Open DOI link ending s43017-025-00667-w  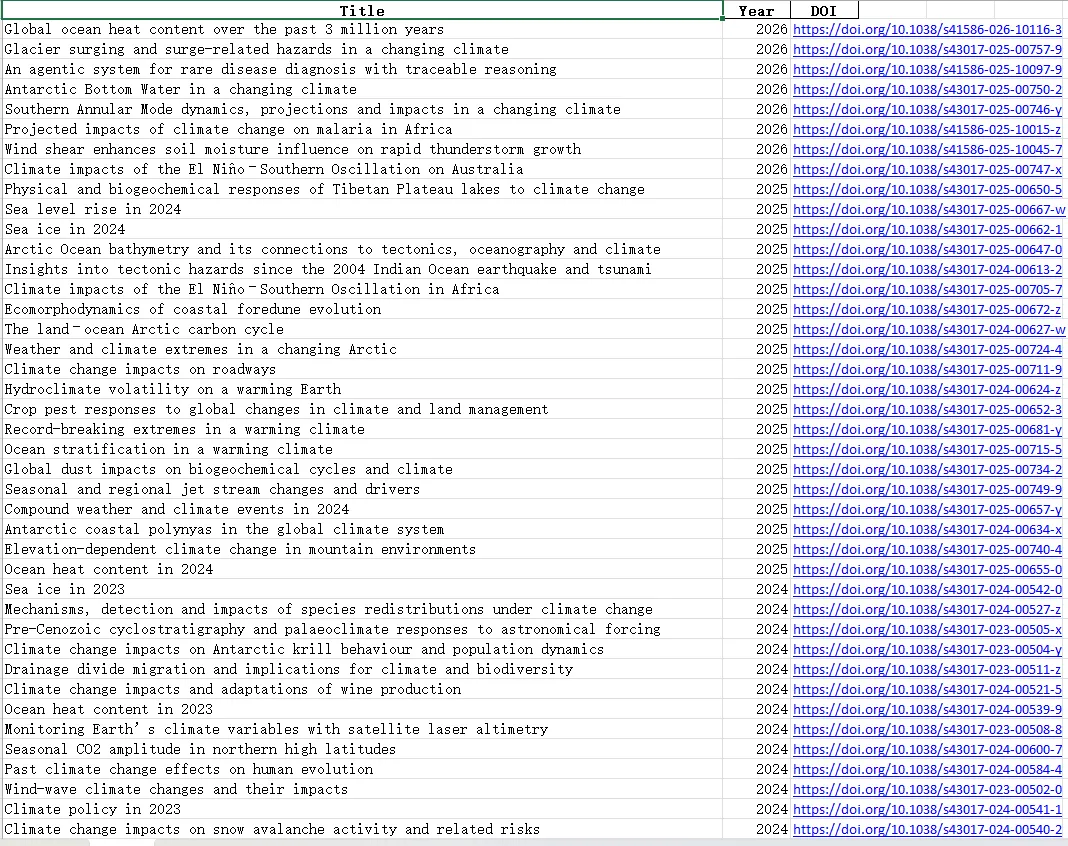click(x=929, y=209)
